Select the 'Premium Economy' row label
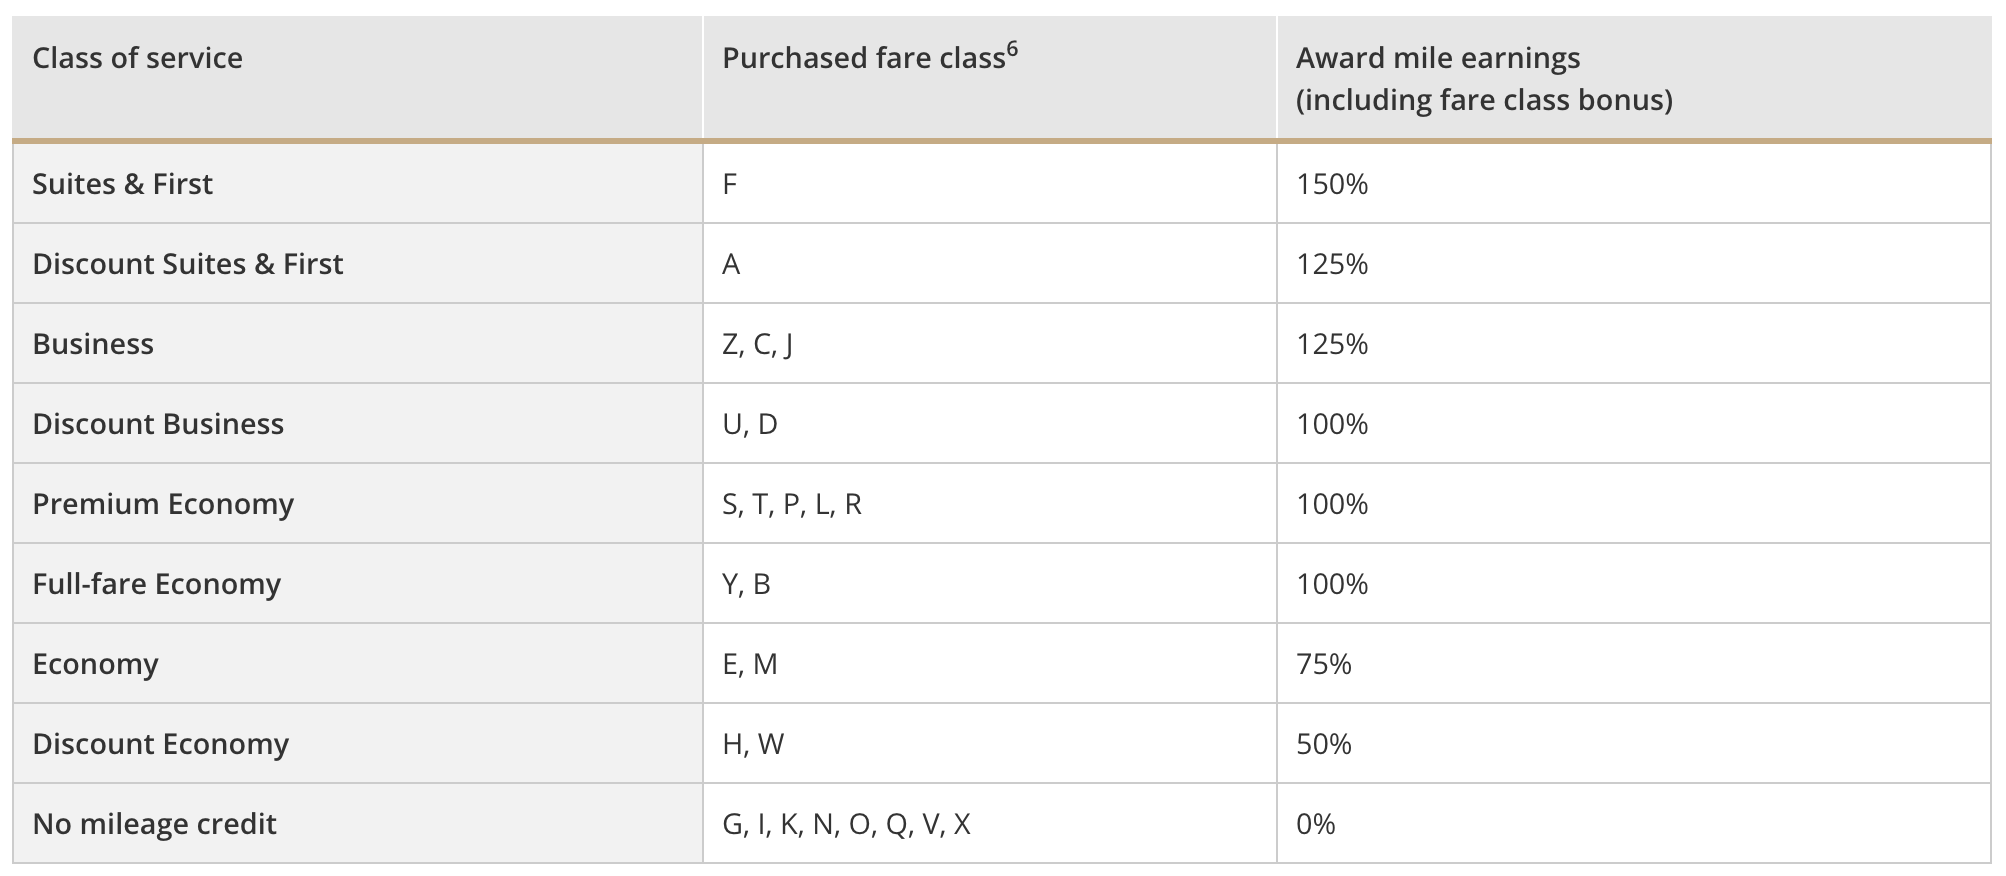The image size is (2006, 876). (x=163, y=504)
